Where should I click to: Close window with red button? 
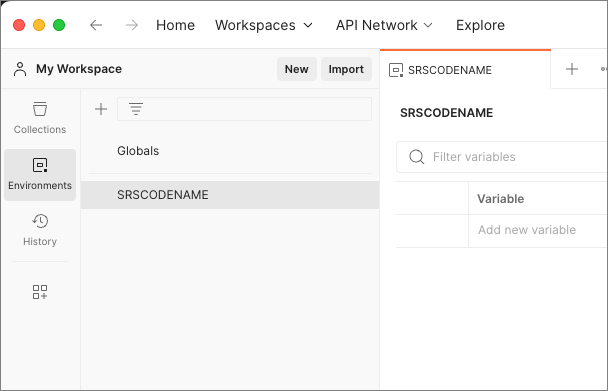(x=19, y=25)
